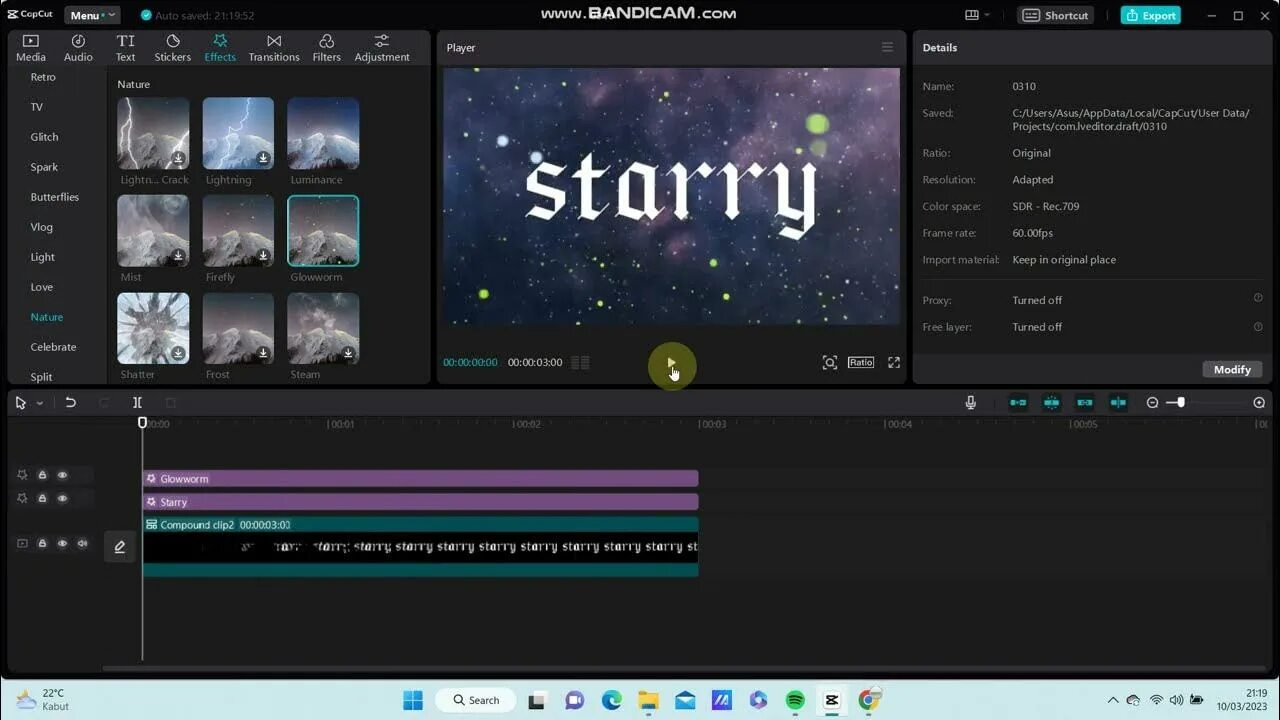This screenshot has width=1280, height=720.
Task: Click the timeline grid icon beside timecode
Action: point(580,362)
